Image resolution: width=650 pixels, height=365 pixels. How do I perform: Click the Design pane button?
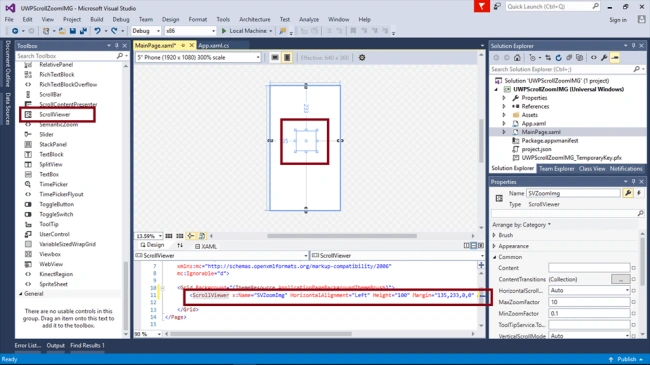pyautogui.click(x=152, y=245)
